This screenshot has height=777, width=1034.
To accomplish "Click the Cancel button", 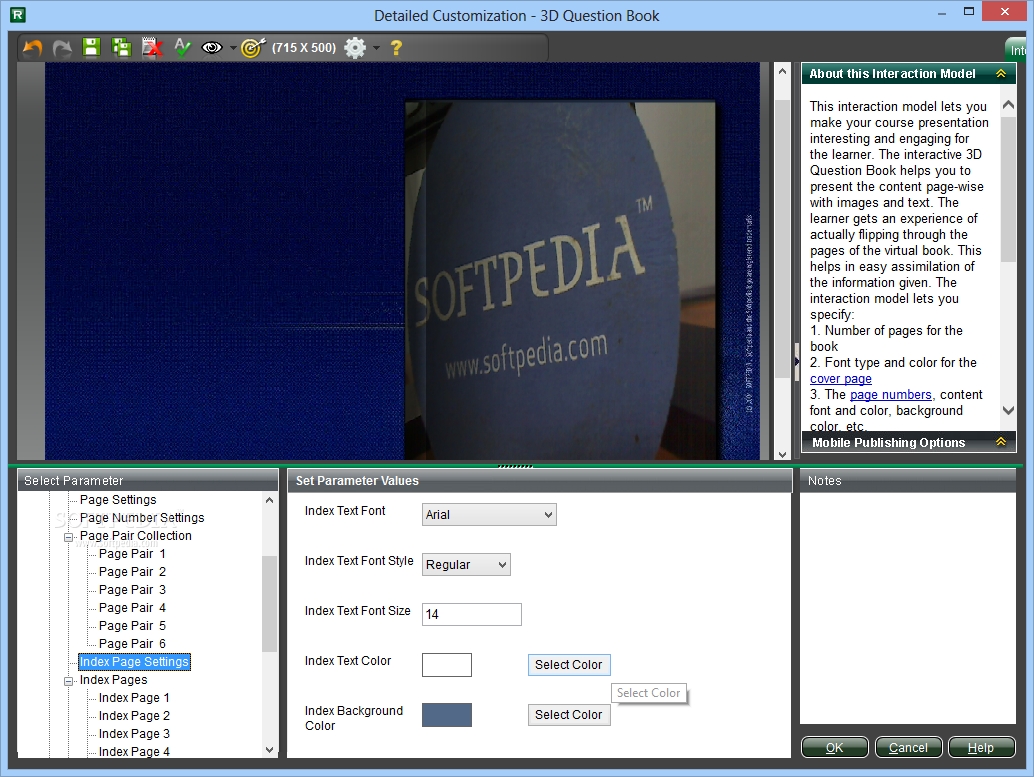I will click(x=908, y=747).
